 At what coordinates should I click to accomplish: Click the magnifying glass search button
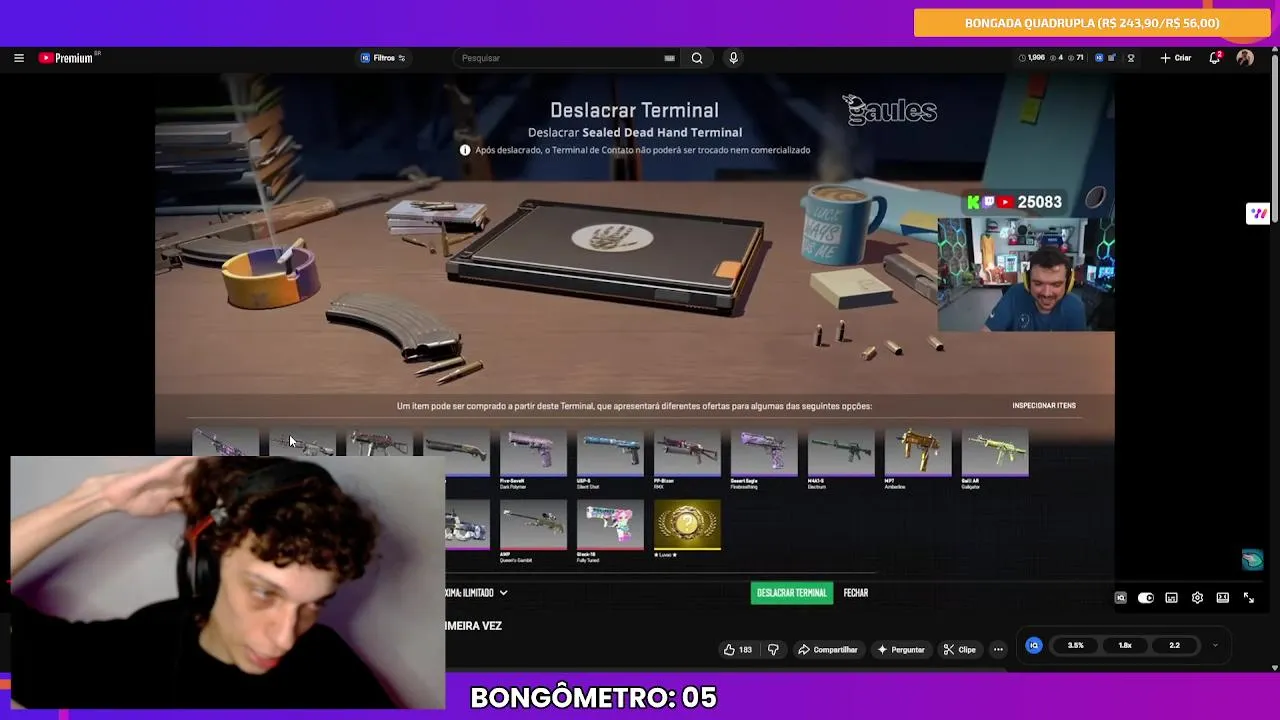697,58
